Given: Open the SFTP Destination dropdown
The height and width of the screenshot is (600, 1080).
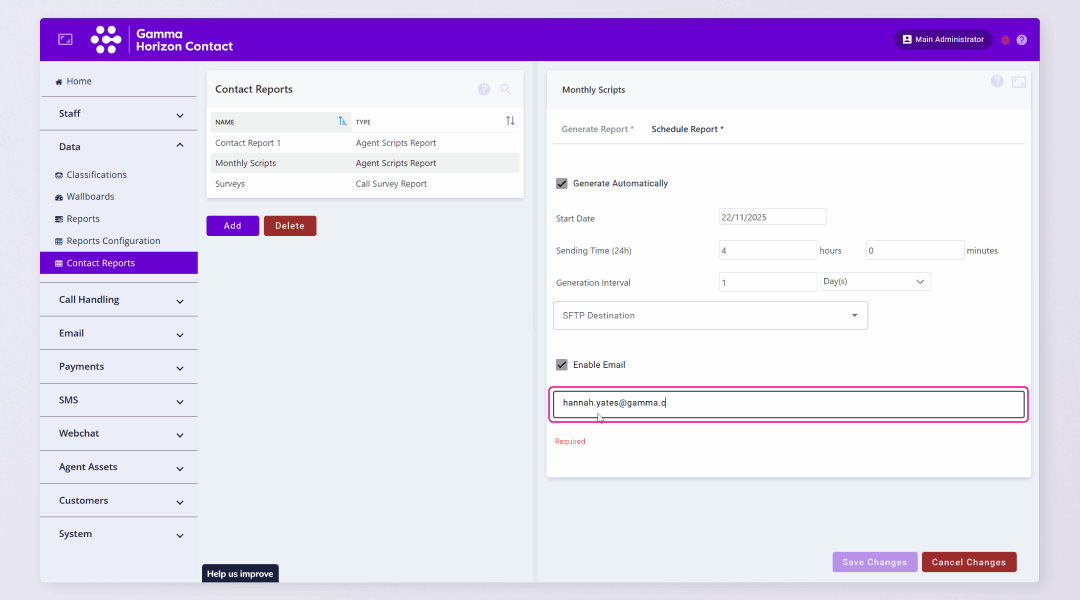Looking at the screenshot, I should point(710,315).
